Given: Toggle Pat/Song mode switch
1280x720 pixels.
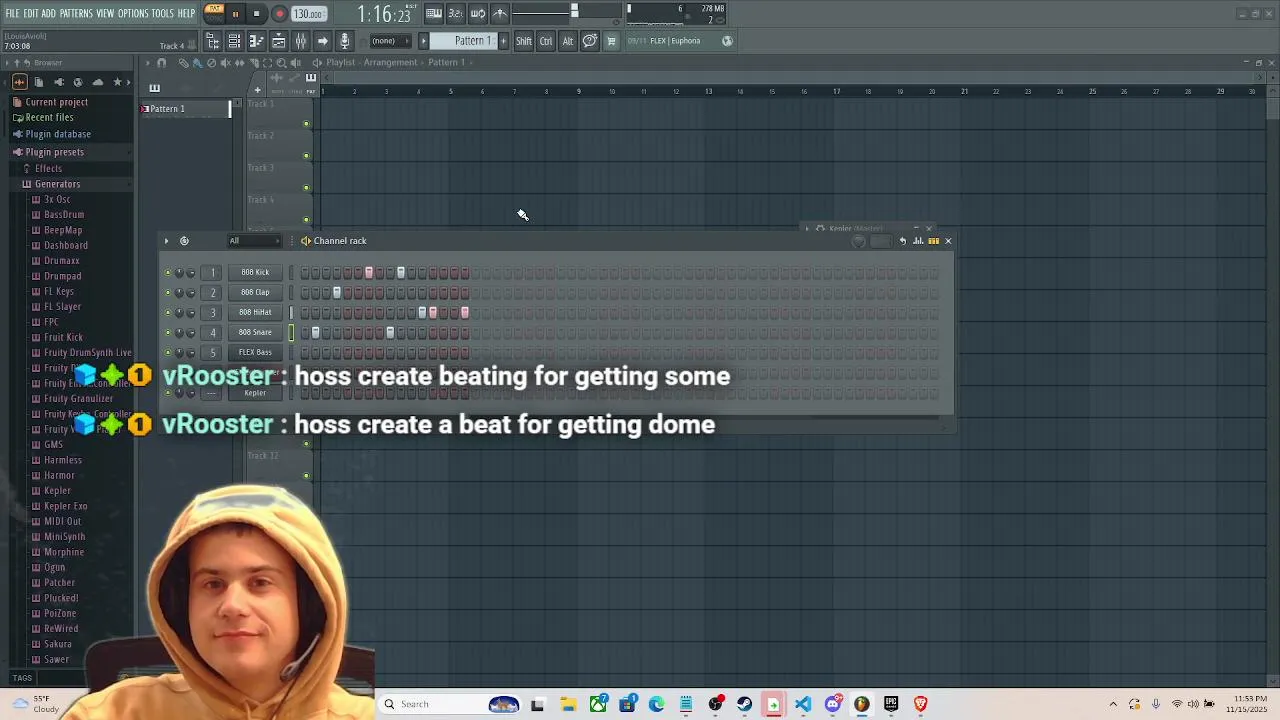Looking at the screenshot, I should tap(214, 13).
